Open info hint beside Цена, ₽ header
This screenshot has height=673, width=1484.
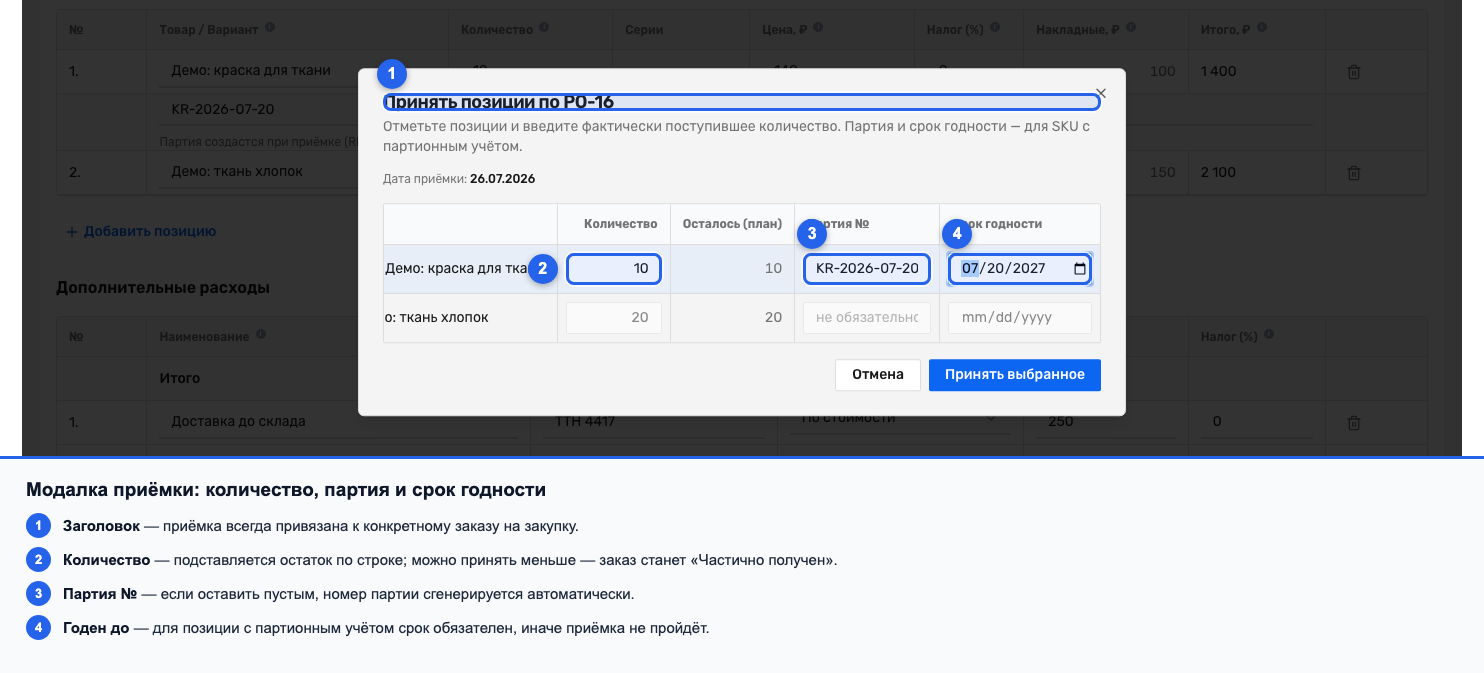(x=819, y=29)
